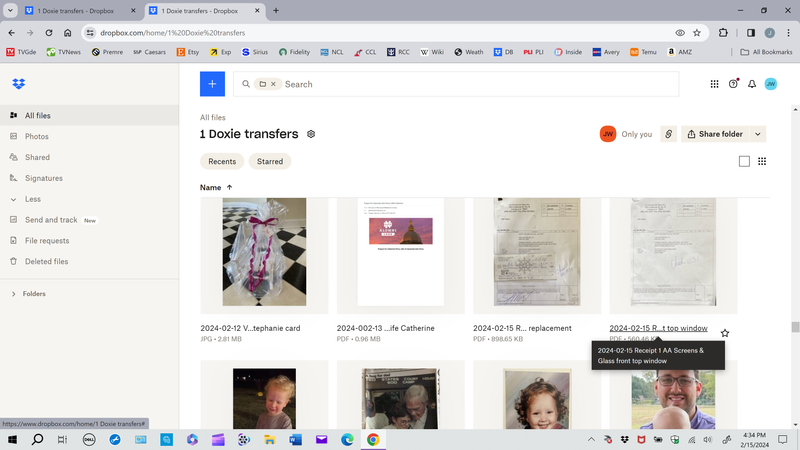Image resolution: width=800 pixels, height=450 pixels.
Task: Click the Share folder button
Action: (x=715, y=134)
